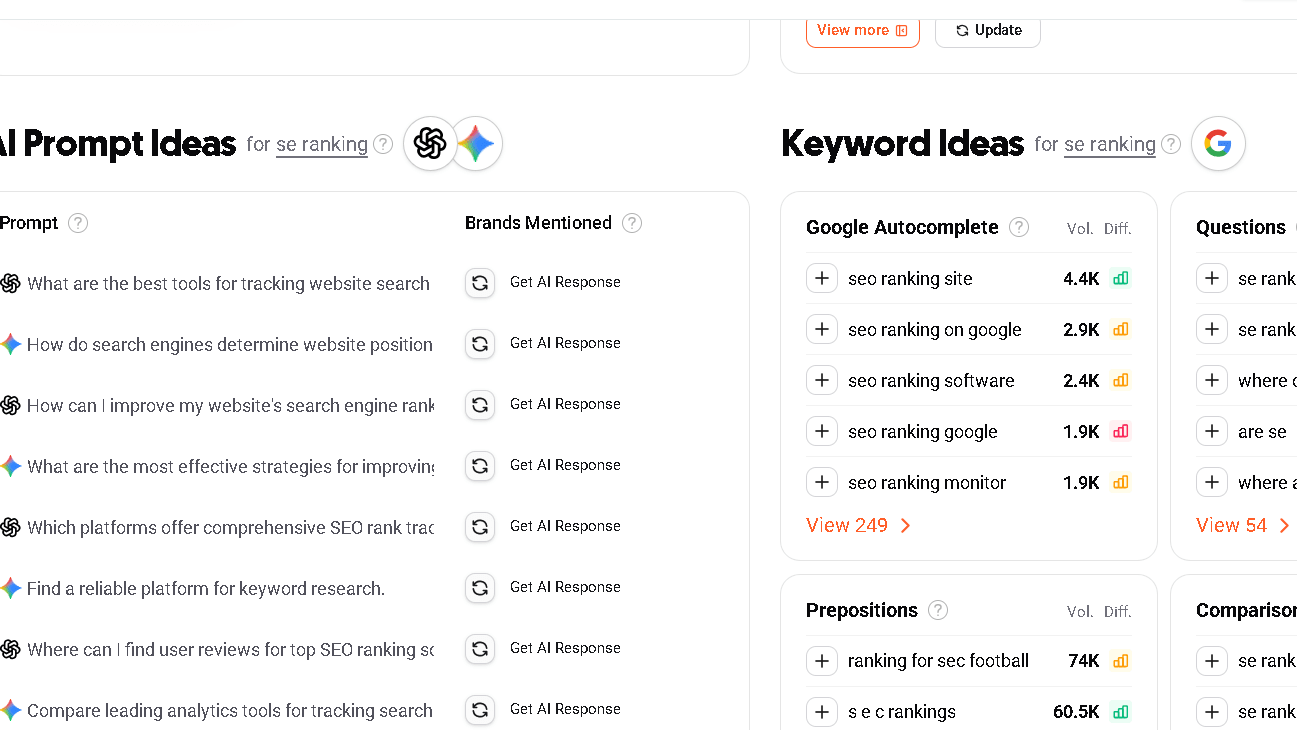The image size is (1297, 730).
Task: Refresh AI response for 'best tools for tracking' prompt
Action: pyautogui.click(x=480, y=283)
